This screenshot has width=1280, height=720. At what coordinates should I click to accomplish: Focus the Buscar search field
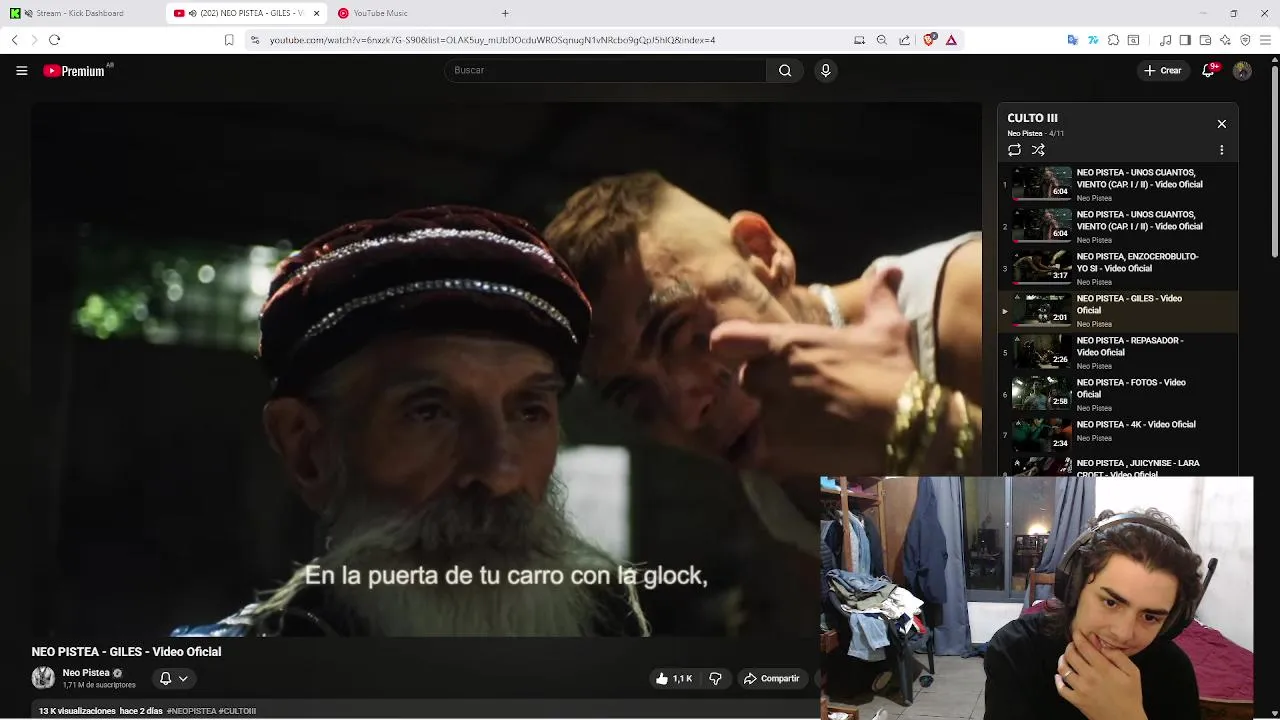pyautogui.click(x=606, y=70)
